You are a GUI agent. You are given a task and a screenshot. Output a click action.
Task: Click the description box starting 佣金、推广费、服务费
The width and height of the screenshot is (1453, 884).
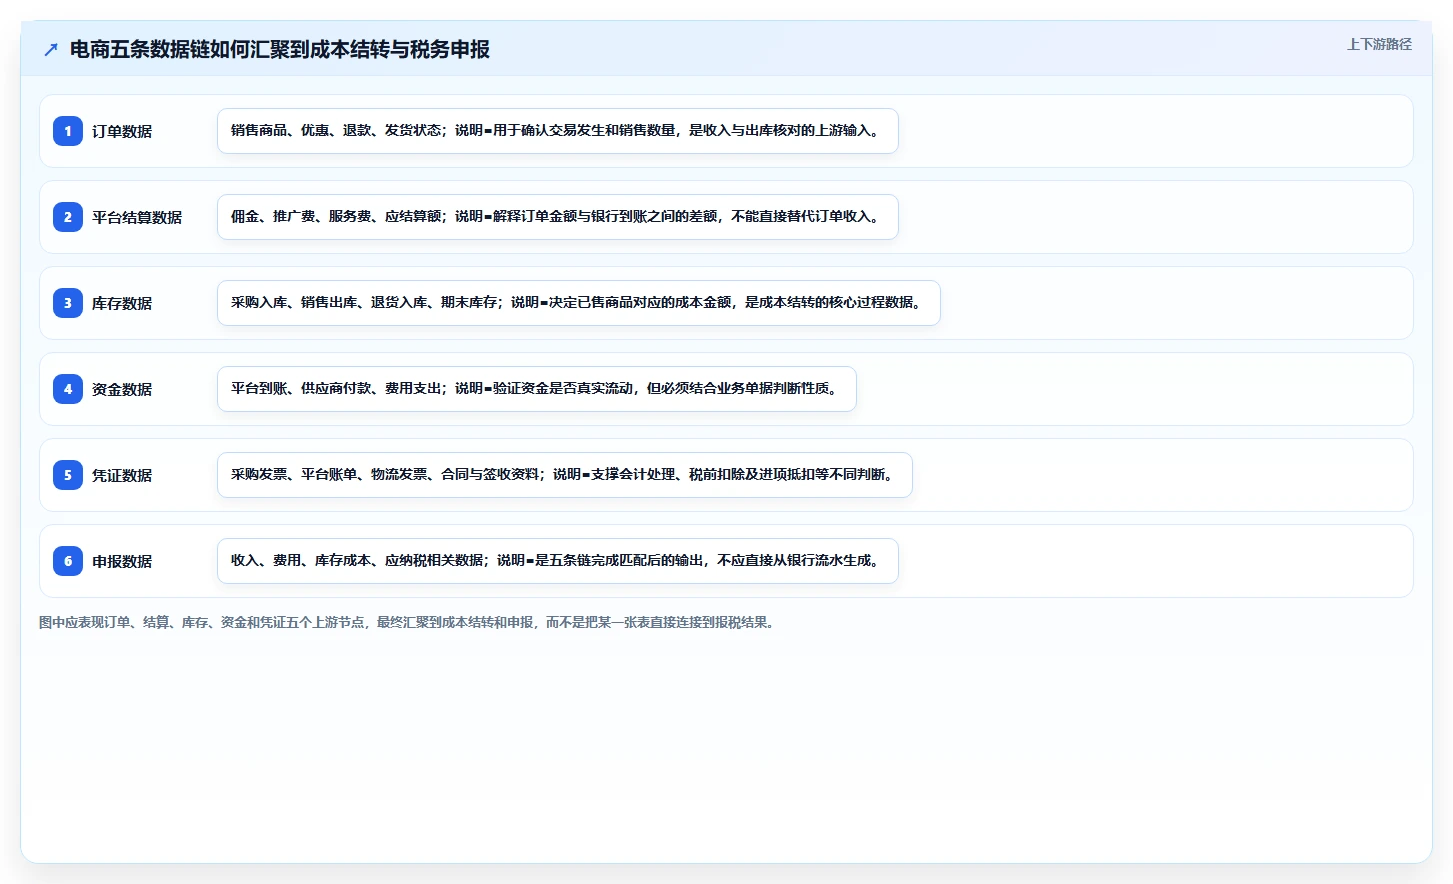[558, 217]
